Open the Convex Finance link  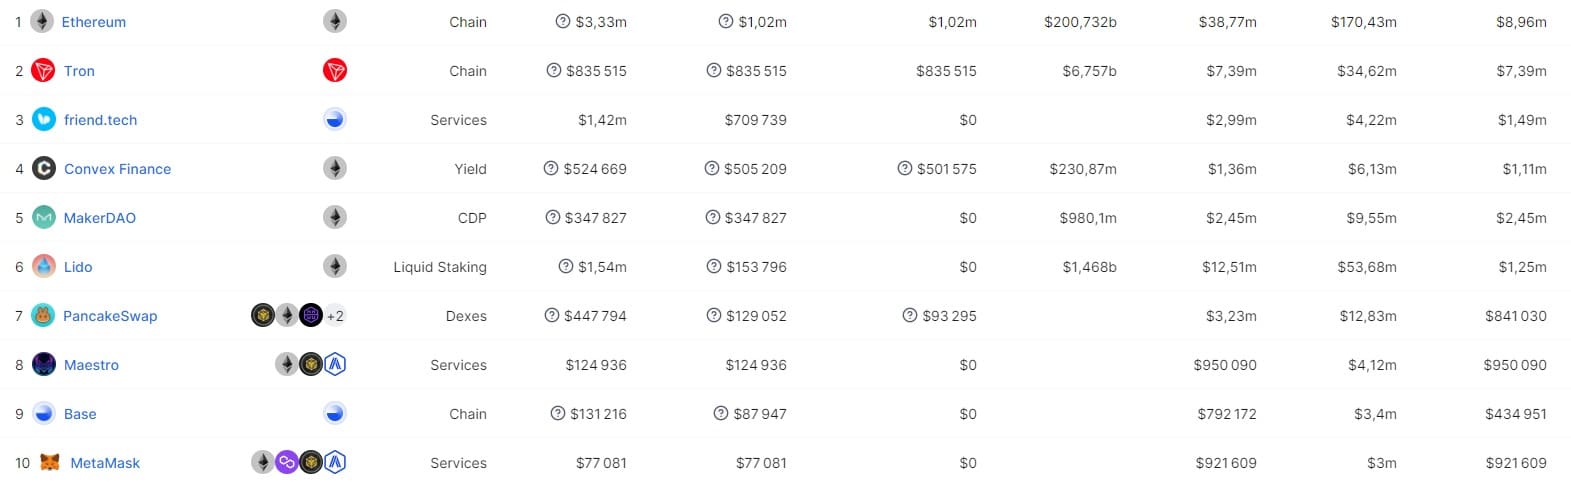117,169
